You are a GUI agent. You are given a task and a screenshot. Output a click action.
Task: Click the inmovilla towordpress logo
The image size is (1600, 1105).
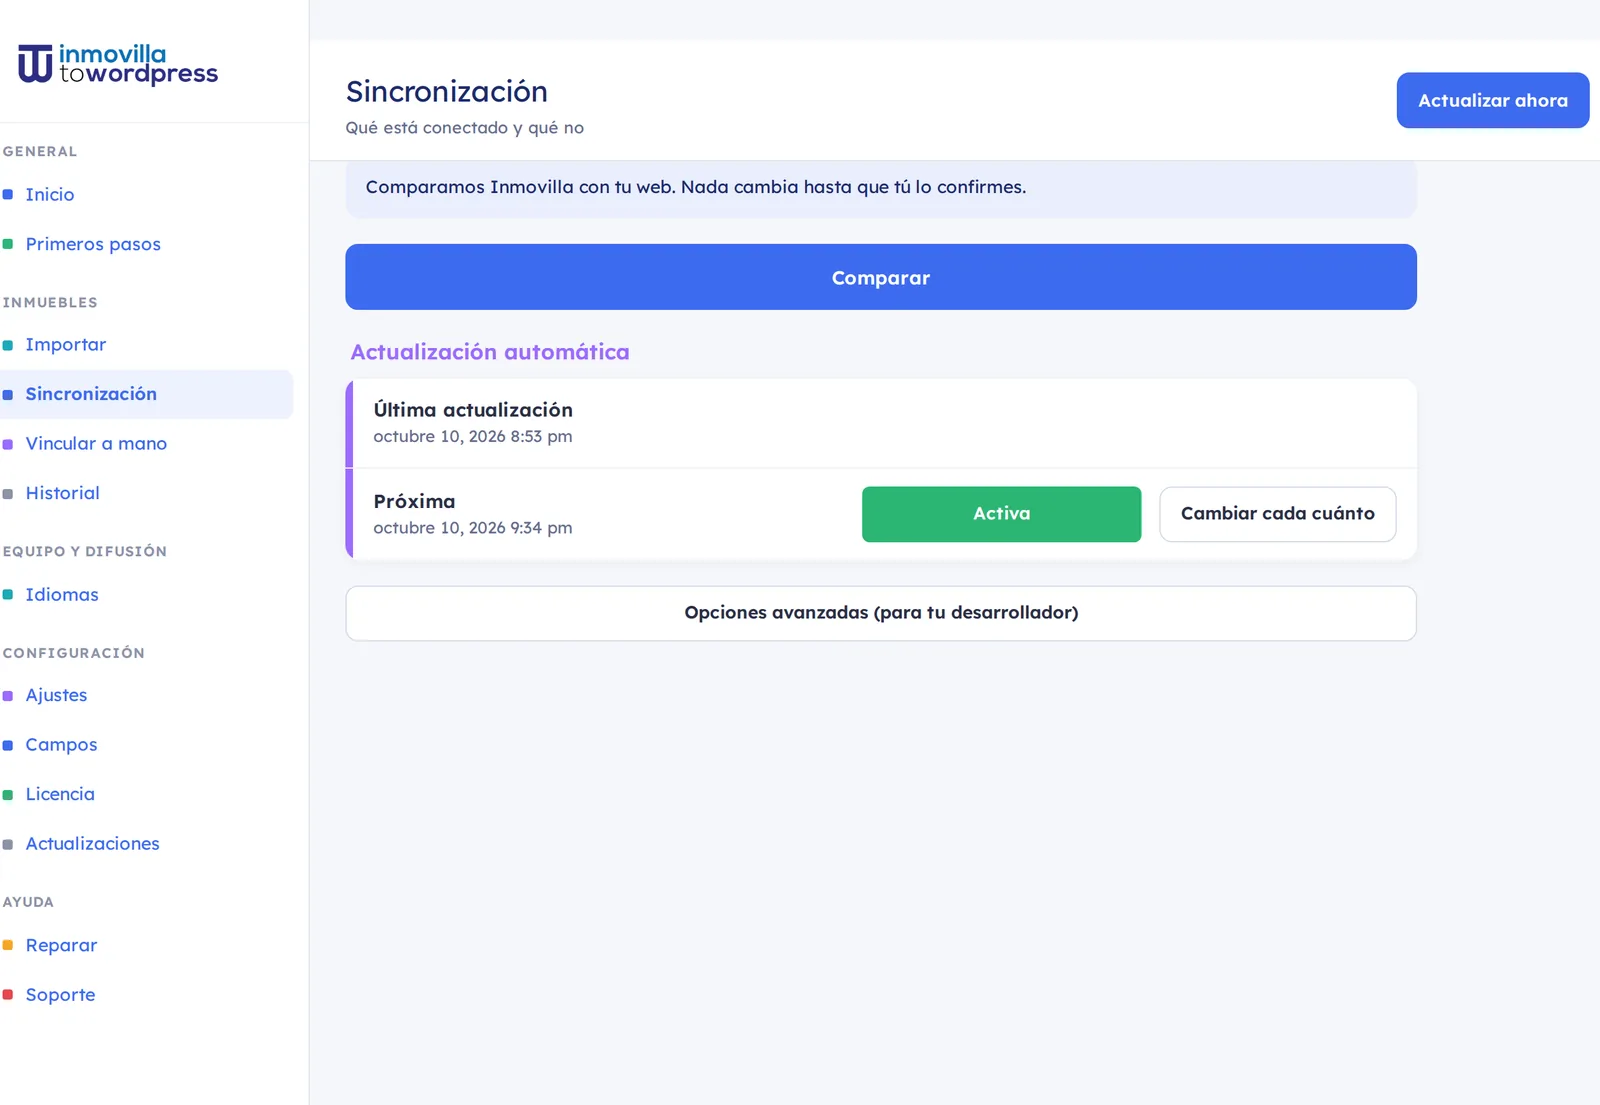(118, 64)
